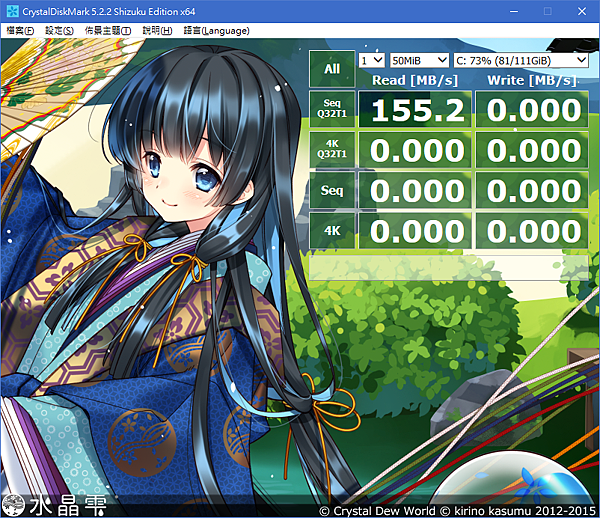Click the Seq Q32T1 write result 0.000

532,109
